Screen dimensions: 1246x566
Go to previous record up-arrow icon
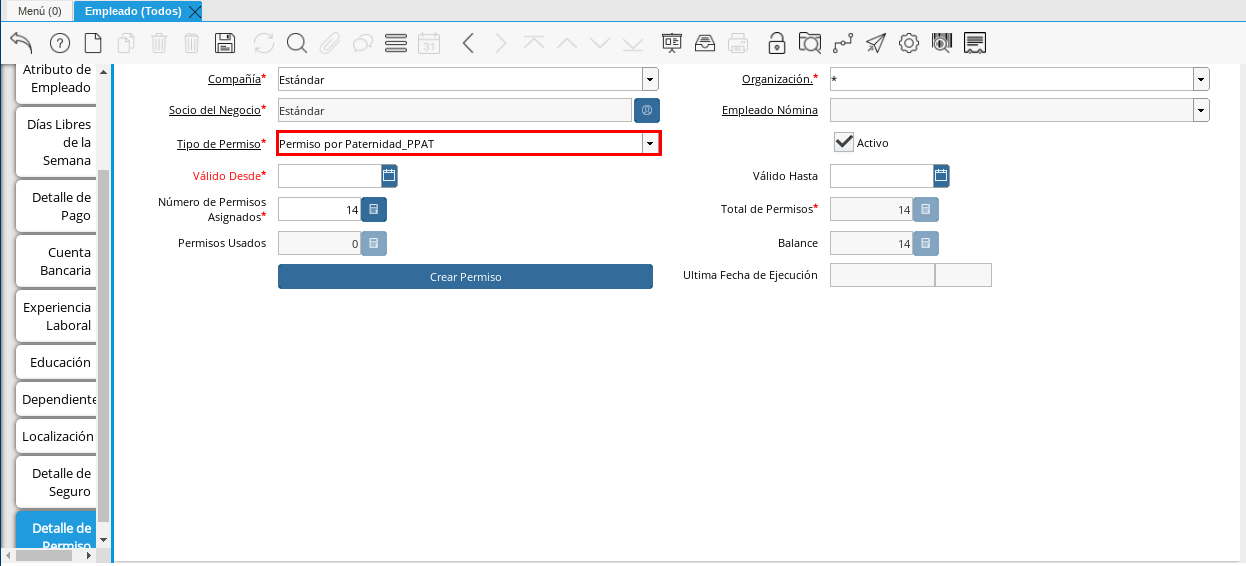click(567, 43)
